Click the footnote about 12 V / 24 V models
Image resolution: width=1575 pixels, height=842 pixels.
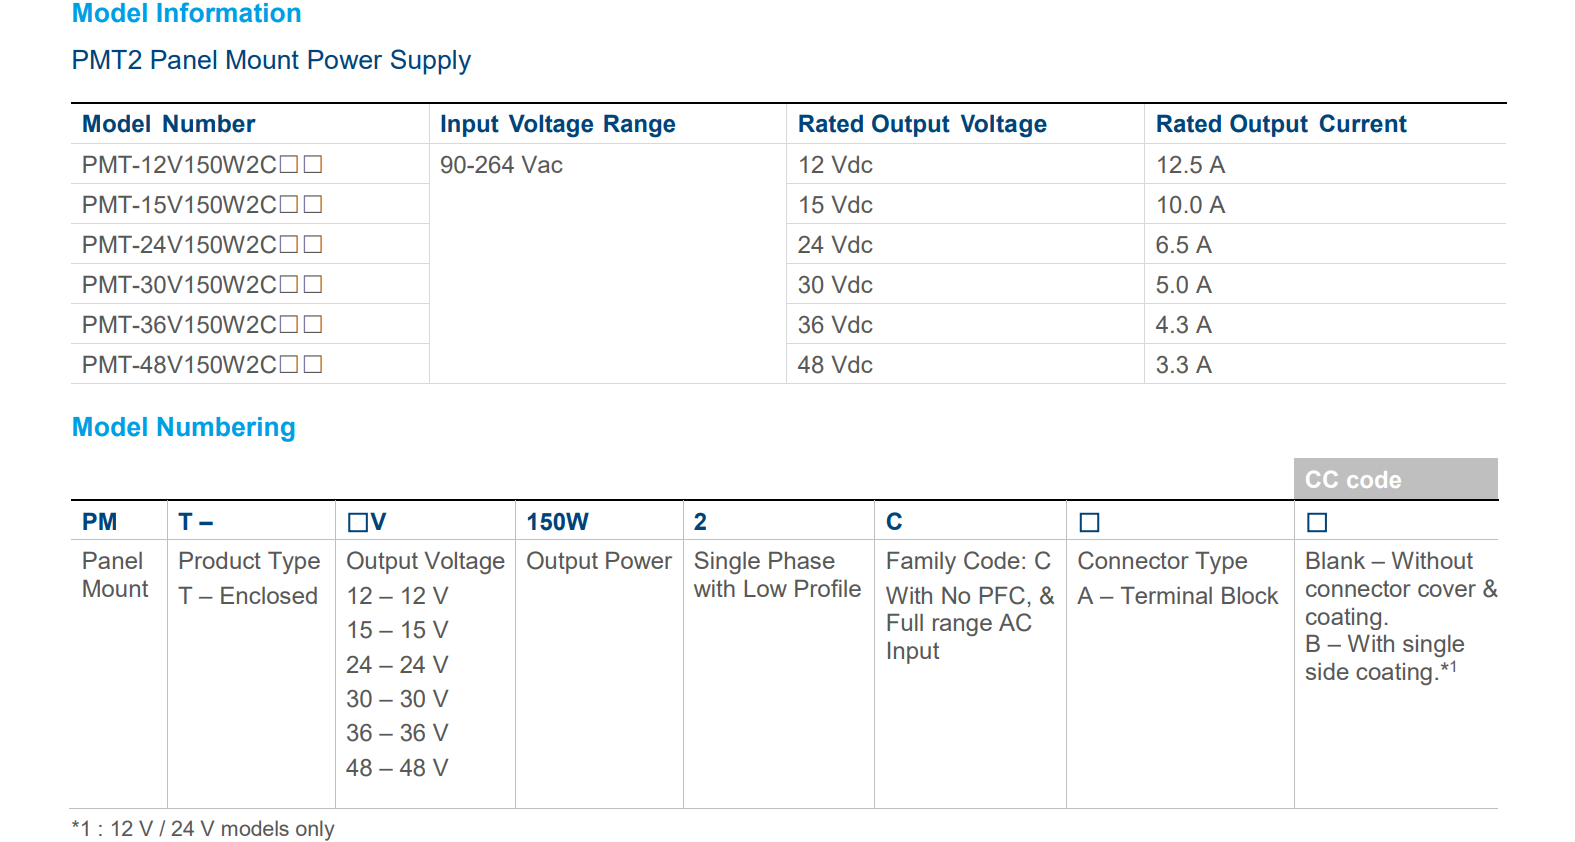203,829
